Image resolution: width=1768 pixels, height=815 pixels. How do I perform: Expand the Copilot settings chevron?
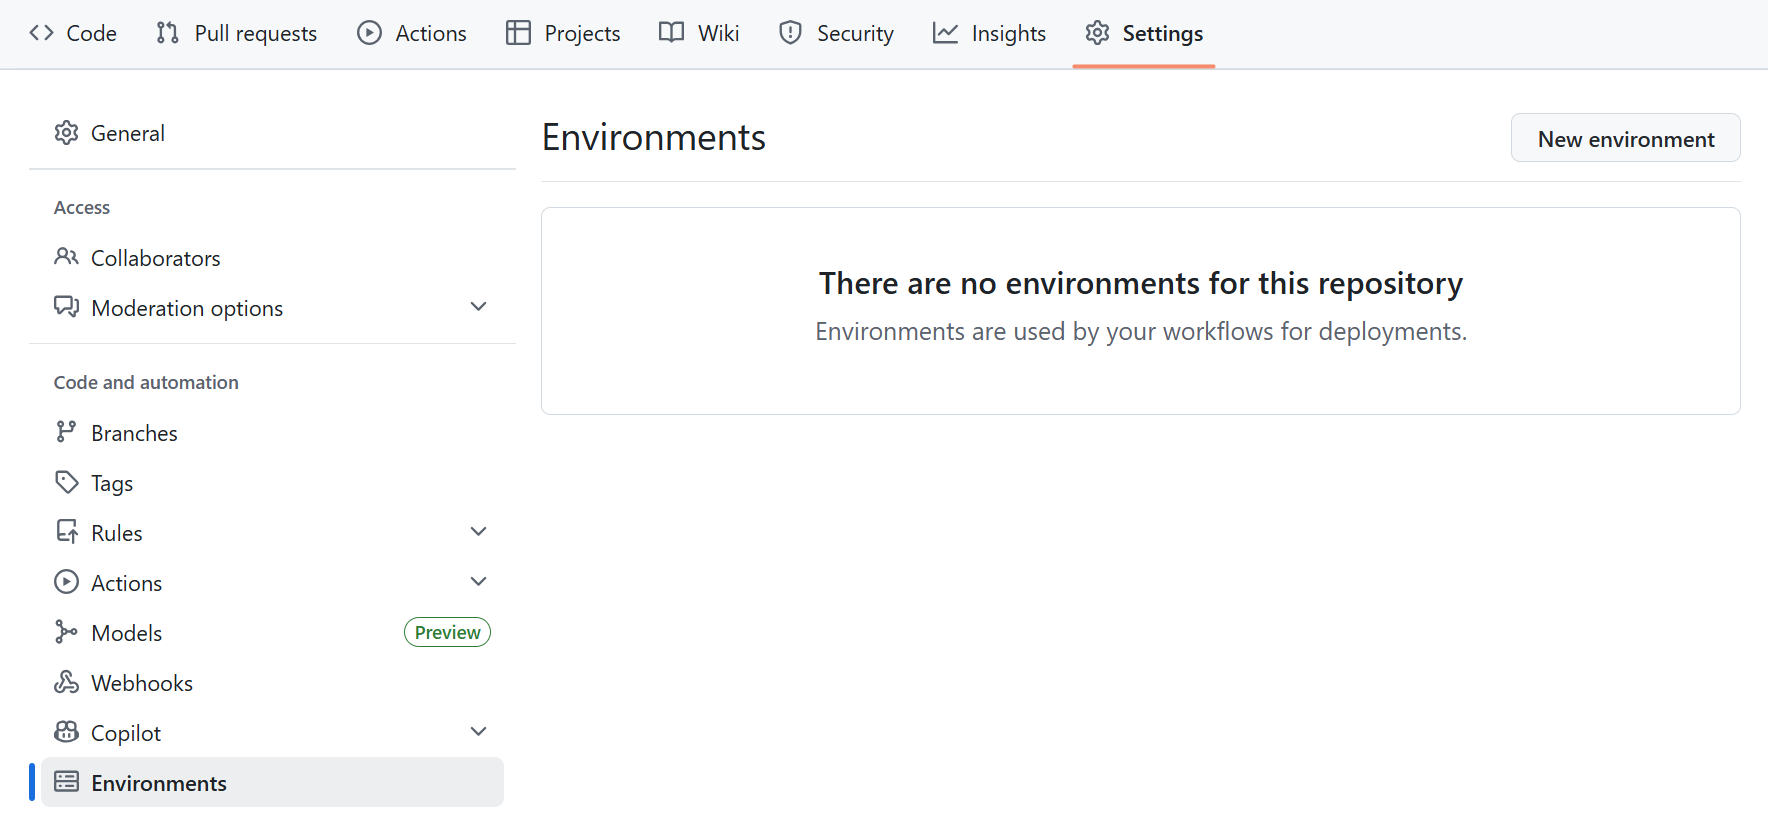pyautogui.click(x=478, y=732)
